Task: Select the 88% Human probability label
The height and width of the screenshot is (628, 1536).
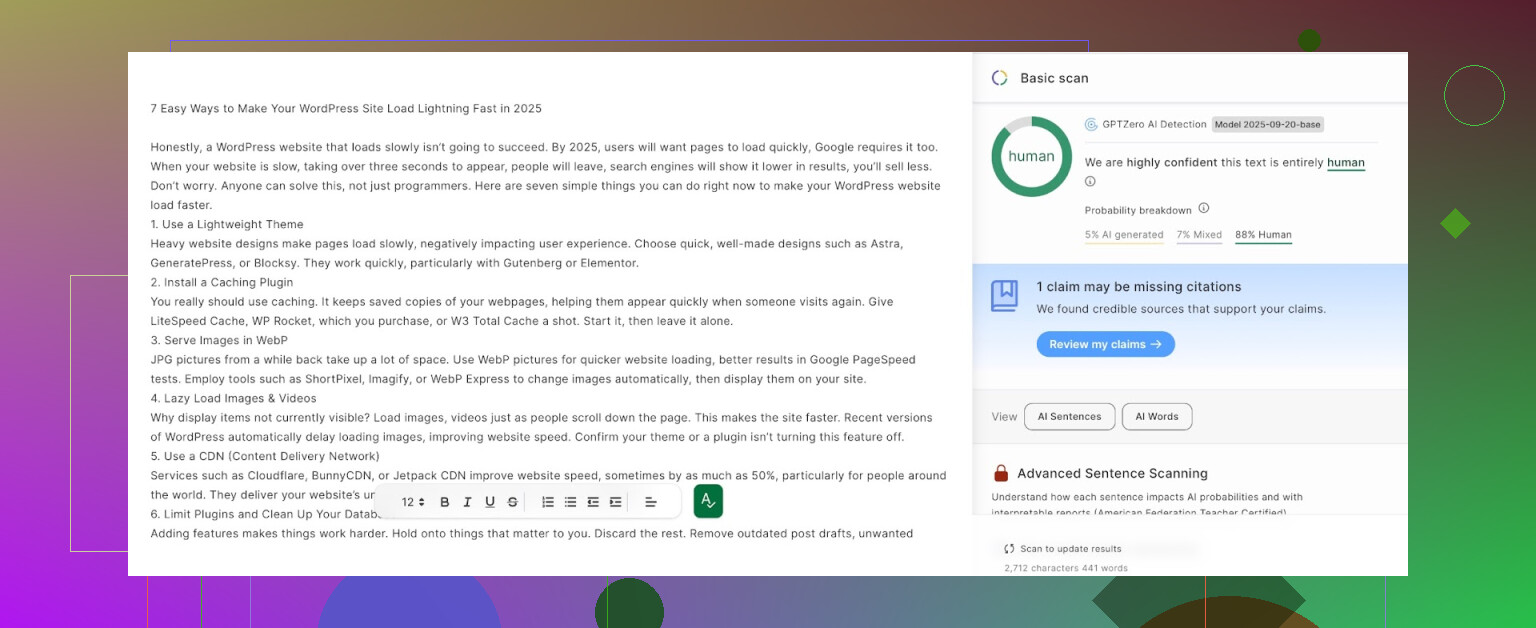Action: tap(1263, 235)
